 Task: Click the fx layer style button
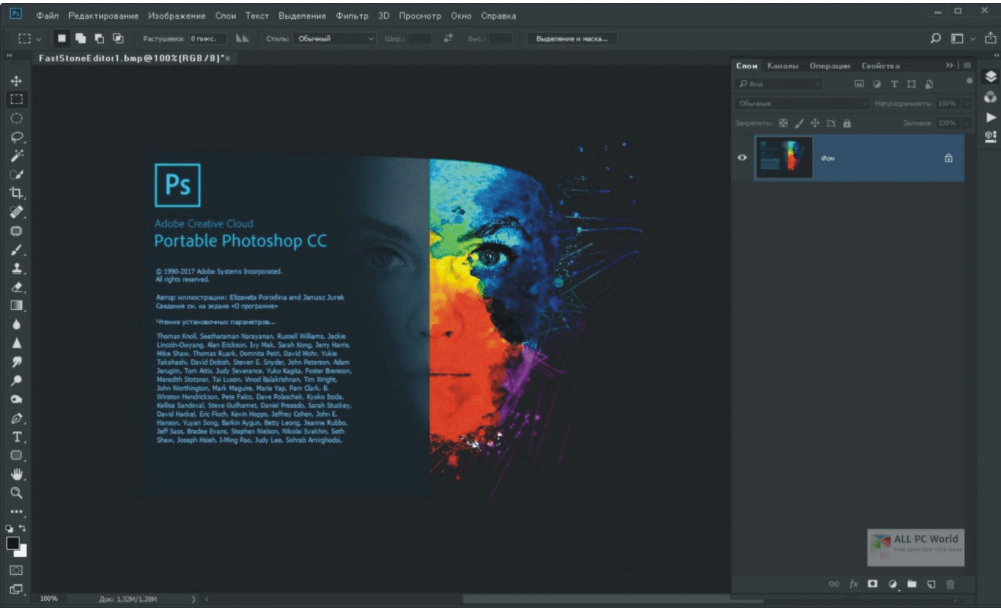[x=853, y=584]
